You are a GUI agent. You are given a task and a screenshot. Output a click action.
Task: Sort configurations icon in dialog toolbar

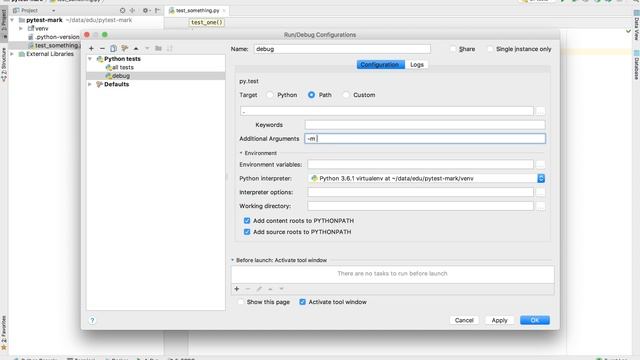pos(169,48)
